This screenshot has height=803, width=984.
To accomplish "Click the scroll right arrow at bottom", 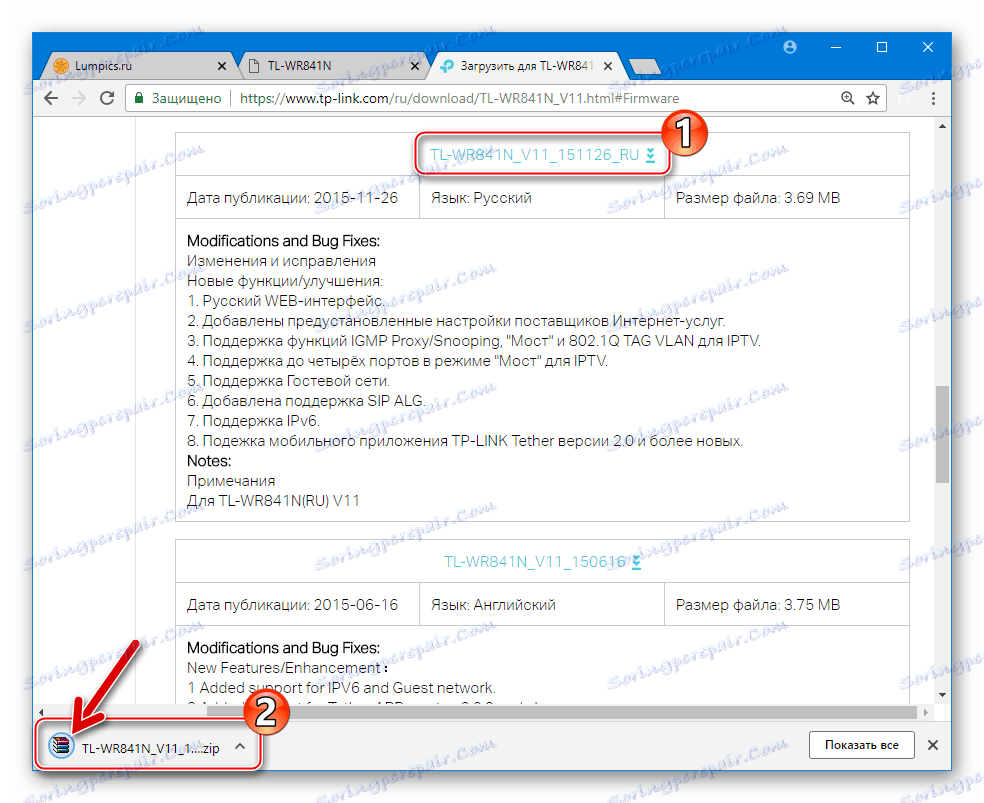I will [x=926, y=712].
